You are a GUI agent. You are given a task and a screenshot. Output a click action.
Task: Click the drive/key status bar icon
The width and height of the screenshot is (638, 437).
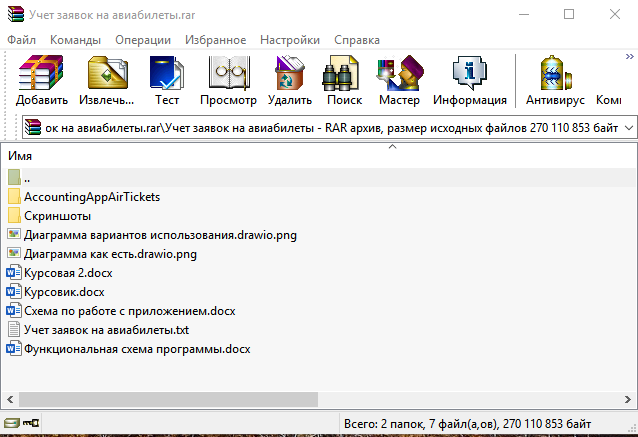pyautogui.click(x=22, y=425)
